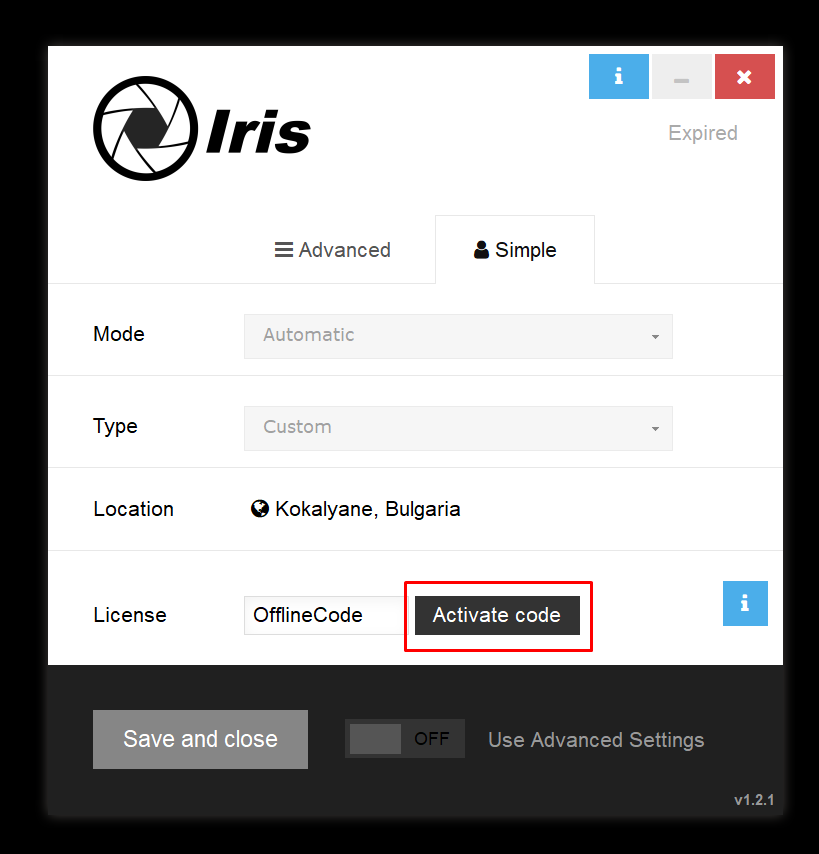
Task: Click the Activate code button
Action: tap(497, 615)
